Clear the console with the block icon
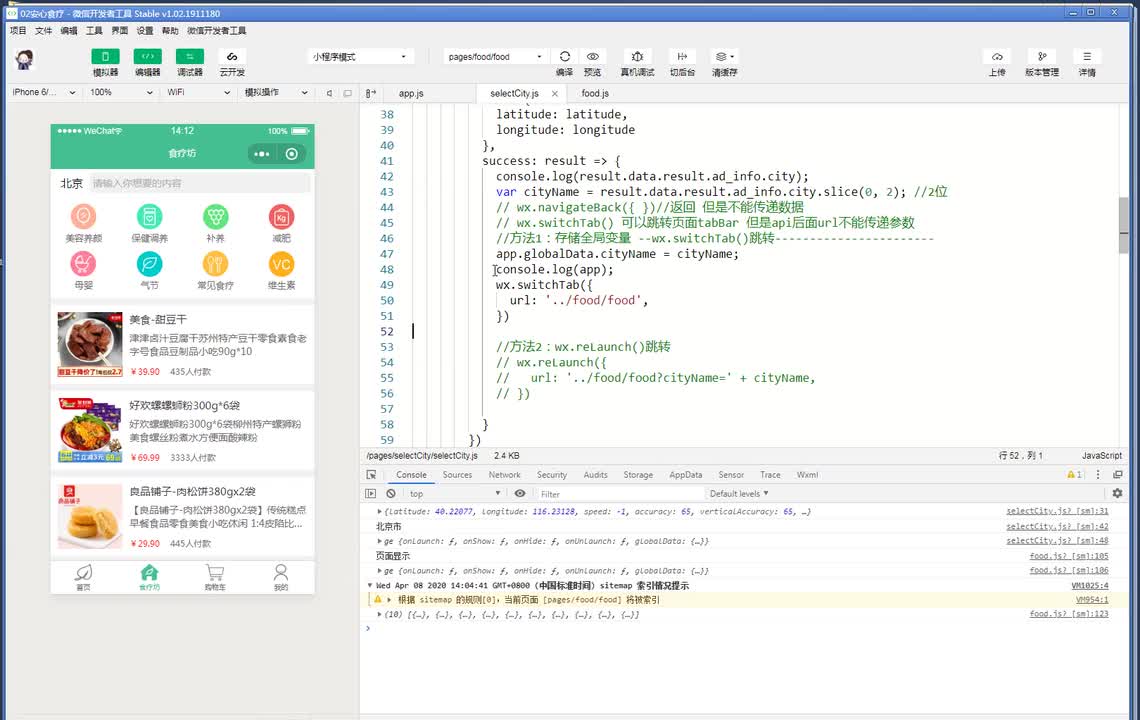1140x720 pixels. click(x=391, y=494)
